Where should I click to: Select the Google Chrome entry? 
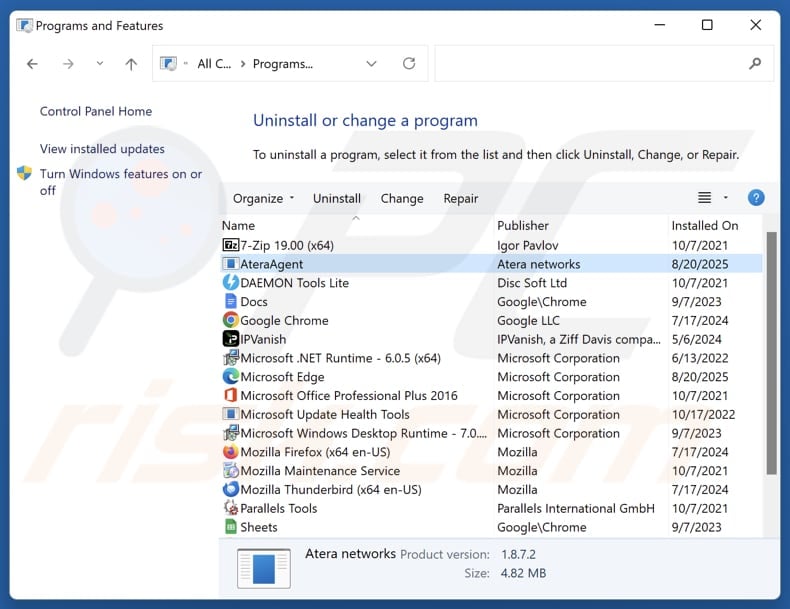pos(491,320)
